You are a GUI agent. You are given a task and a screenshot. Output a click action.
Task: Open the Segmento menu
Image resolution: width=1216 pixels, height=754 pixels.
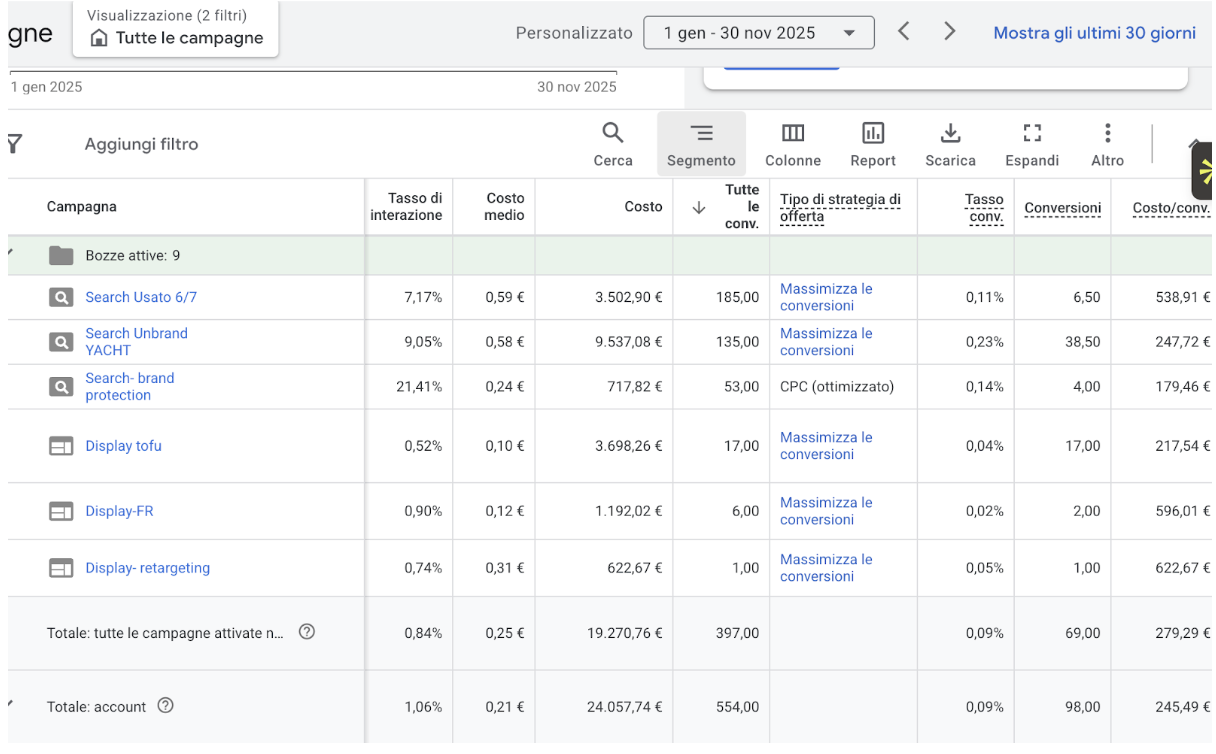click(701, 144)
